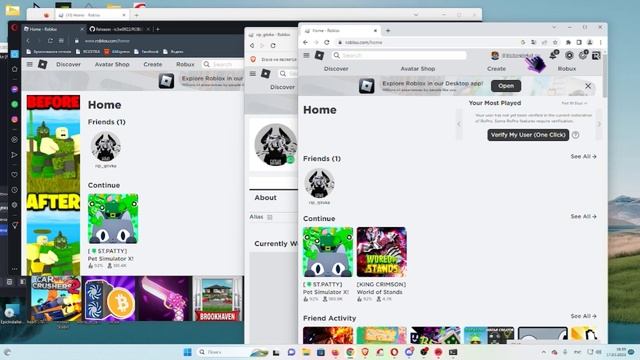Go back in the Opera window
The image size is (640, 360).
coord(28,41)
